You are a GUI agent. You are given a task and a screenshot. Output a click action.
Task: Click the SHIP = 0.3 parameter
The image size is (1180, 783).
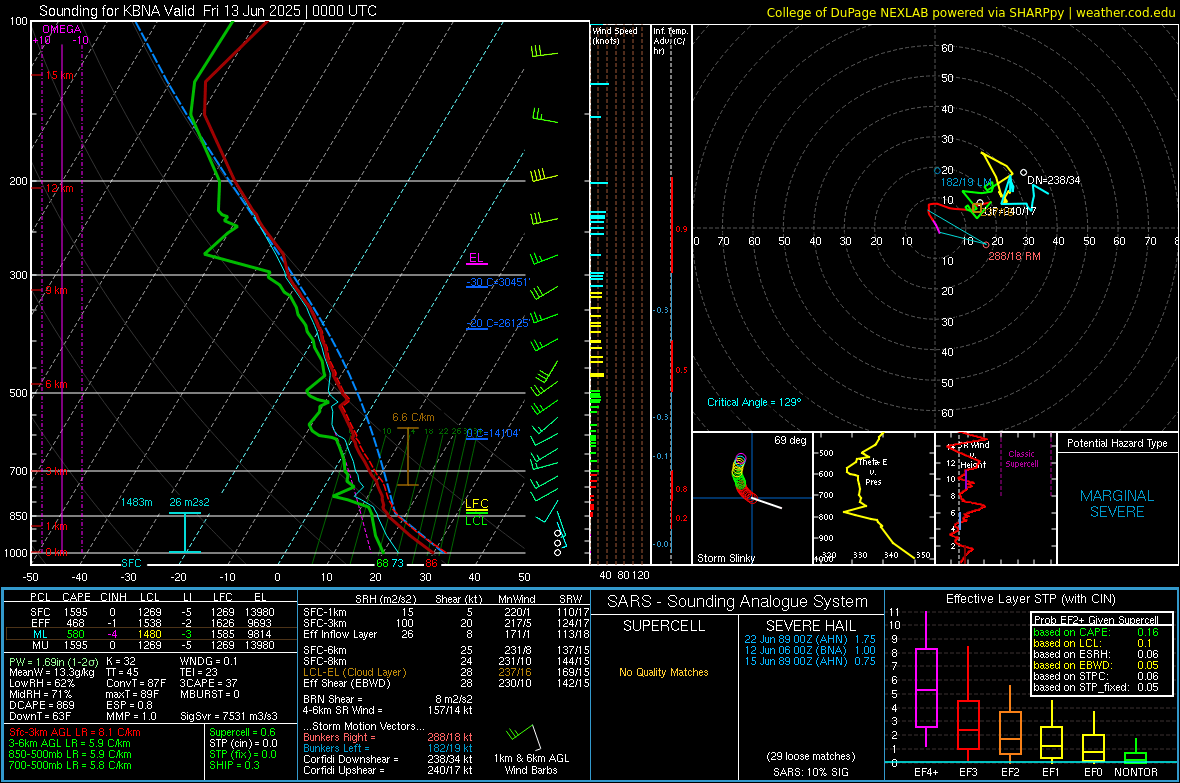click(234, 765)
